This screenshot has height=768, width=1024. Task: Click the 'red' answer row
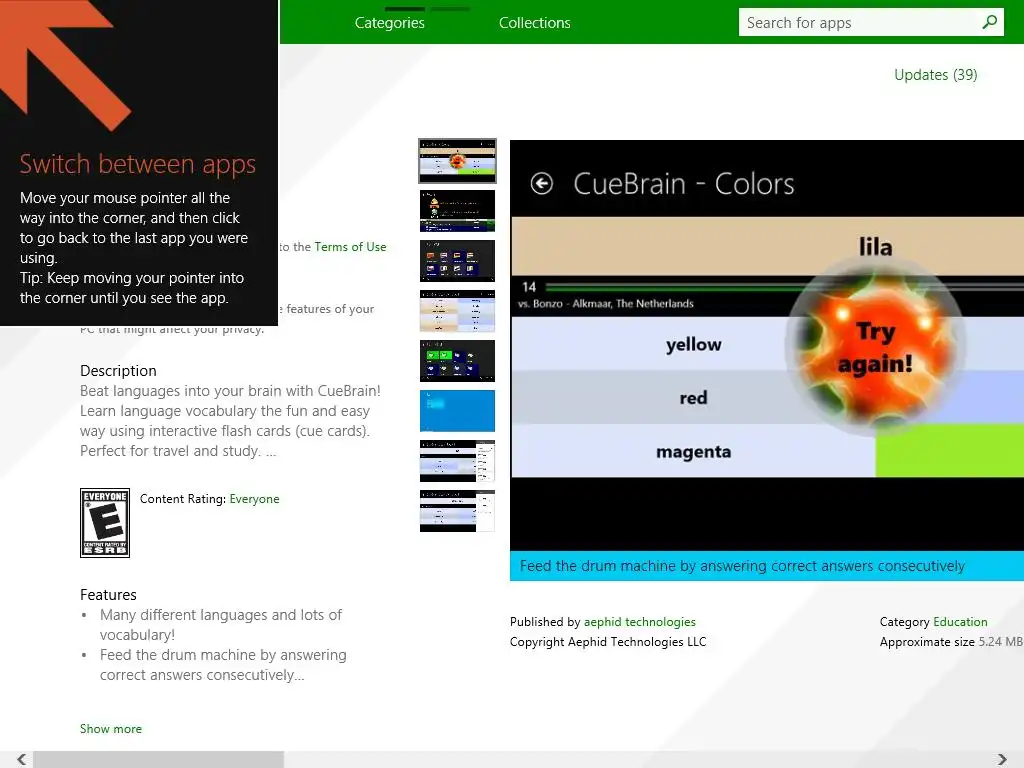point(693,398)
